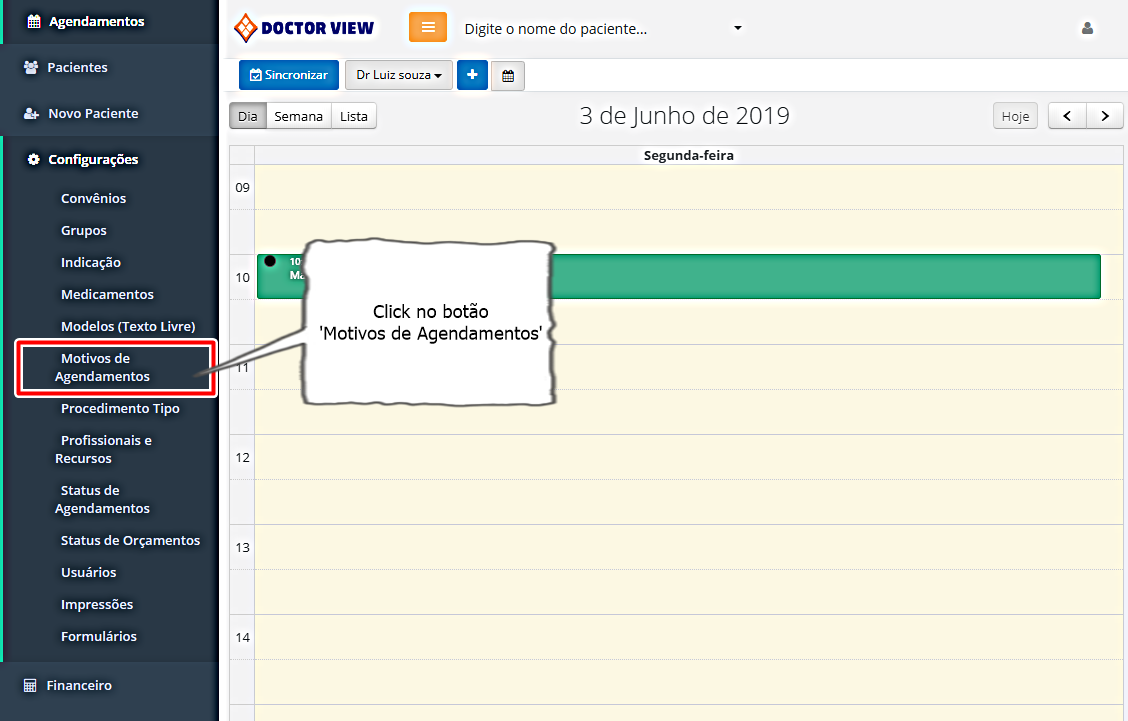Open Financeiro from the sidebar

79,685
